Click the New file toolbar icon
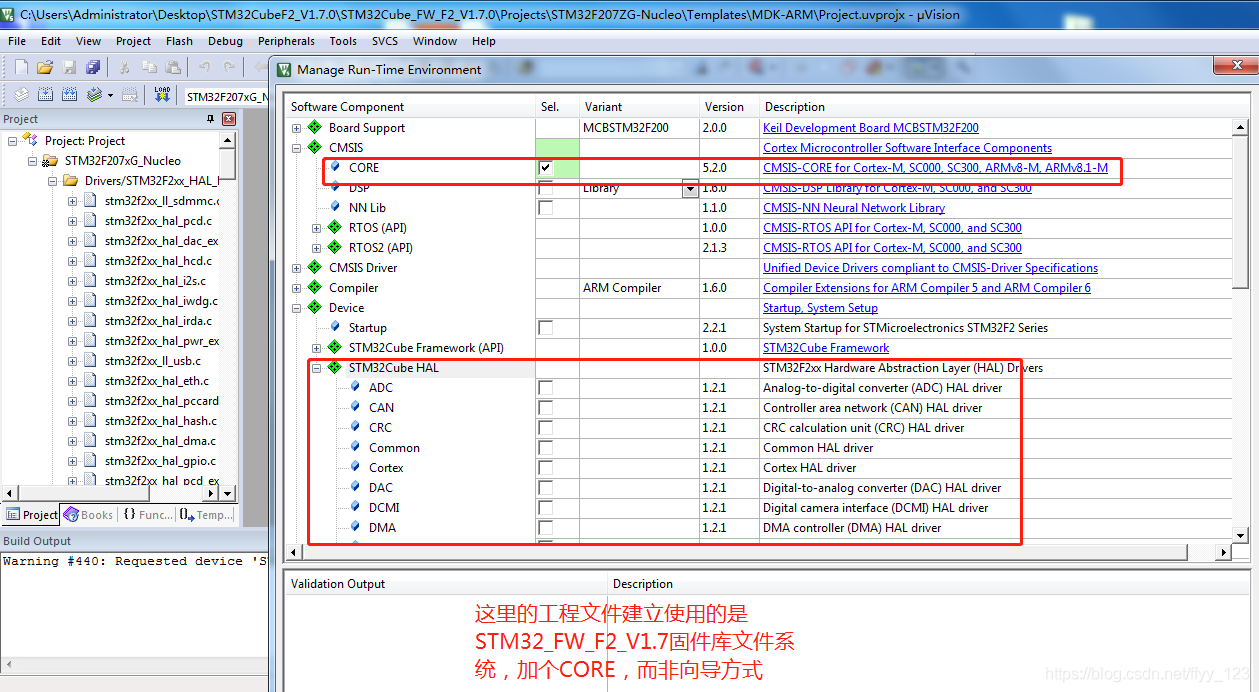Viewport: 1259px width, 692px height. pos(22,67)
